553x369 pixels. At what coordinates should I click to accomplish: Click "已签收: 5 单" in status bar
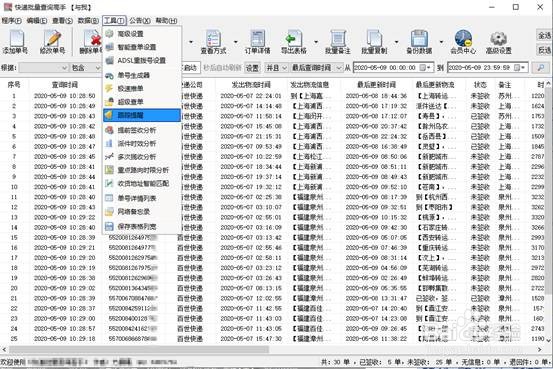[380, 362]
